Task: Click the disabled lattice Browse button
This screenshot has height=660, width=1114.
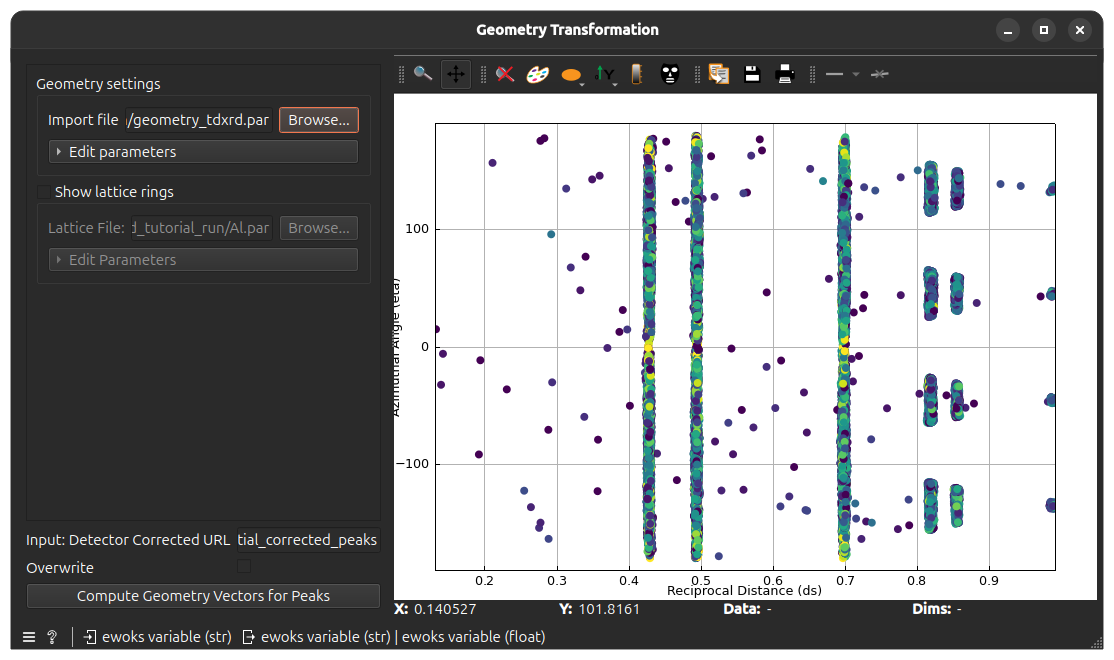Action: 318,228
